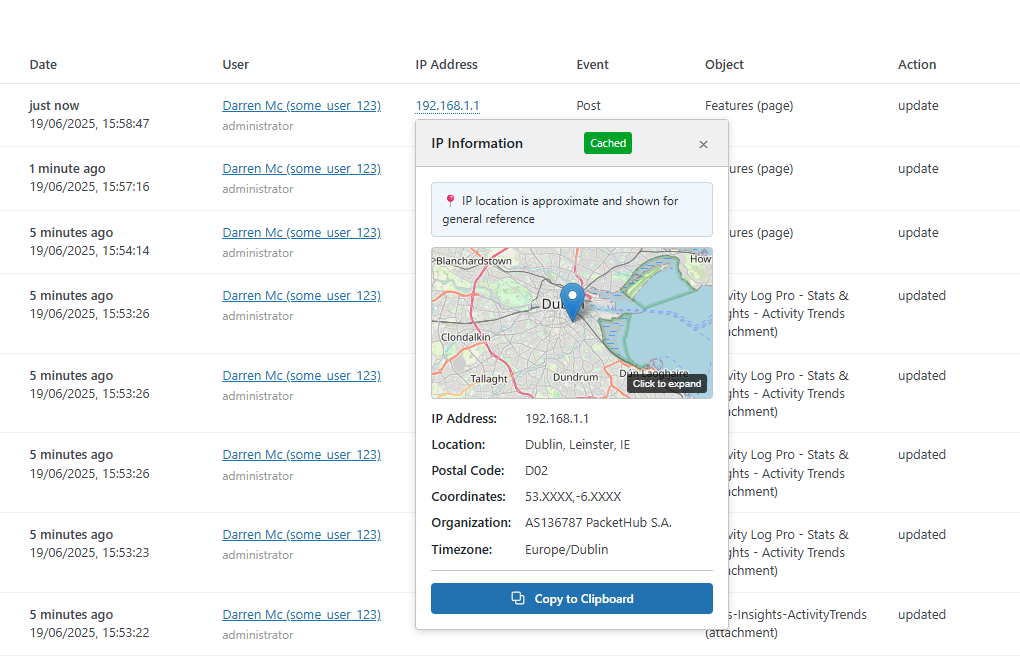This screenshot has width=1020, height=660.
Task: Click the X to close IP Information popup
Action: (703, 143)
